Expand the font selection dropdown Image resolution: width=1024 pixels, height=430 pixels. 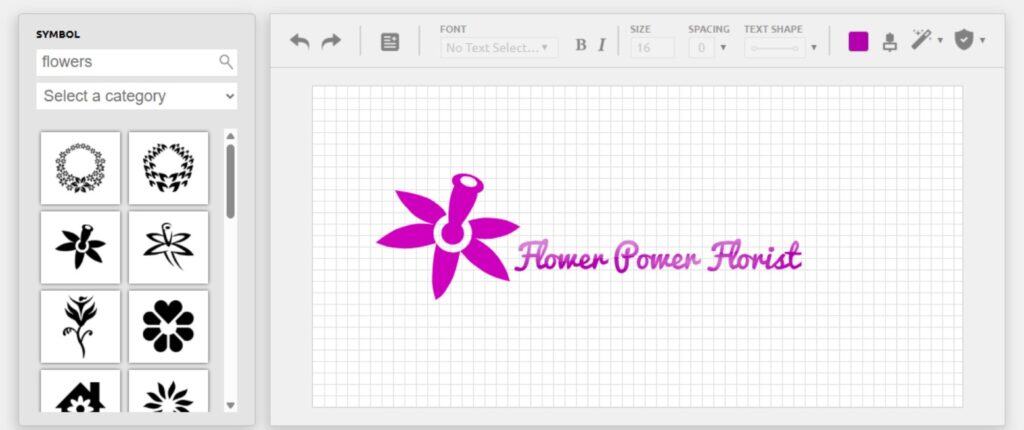point(499,47)
